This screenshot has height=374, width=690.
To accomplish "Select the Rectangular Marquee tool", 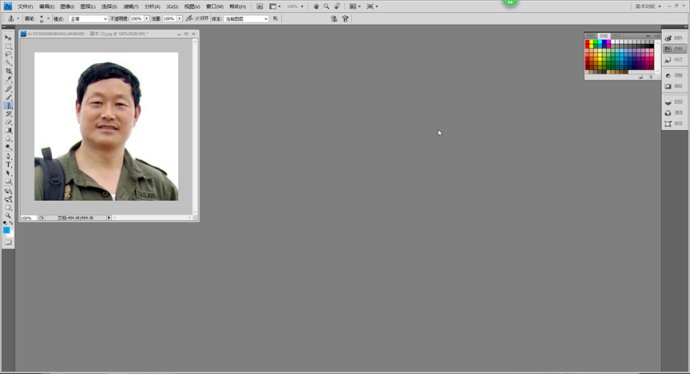I will (x=8, y=46).
